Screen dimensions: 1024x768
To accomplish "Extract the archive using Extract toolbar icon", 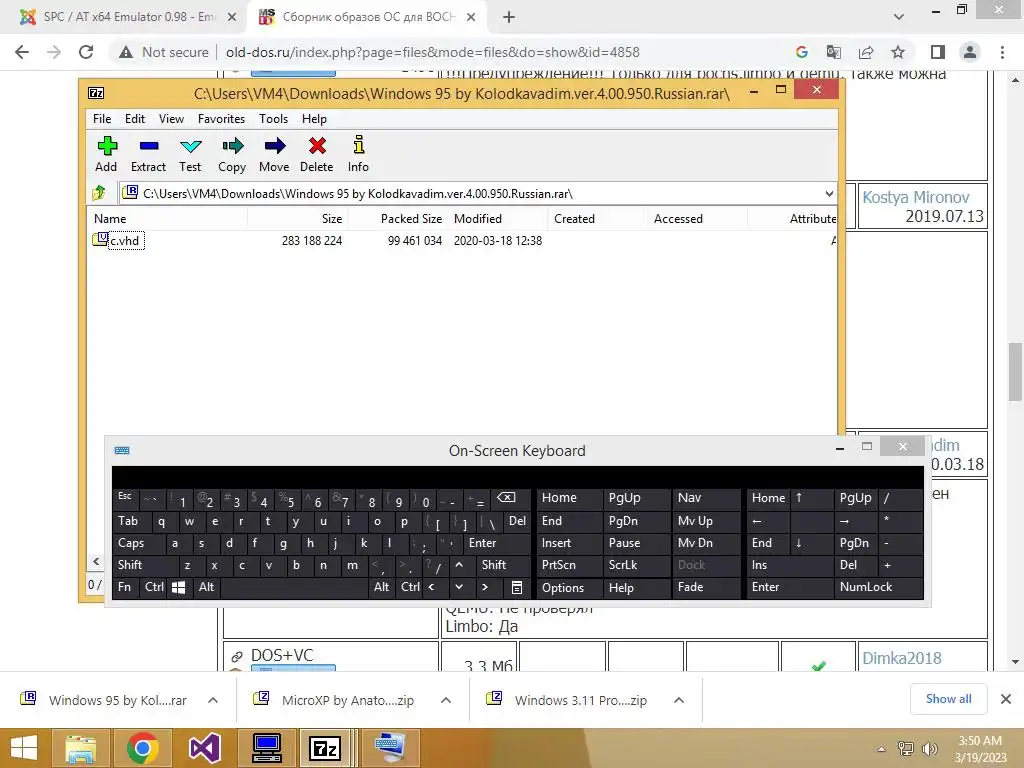I will (148, 154).
